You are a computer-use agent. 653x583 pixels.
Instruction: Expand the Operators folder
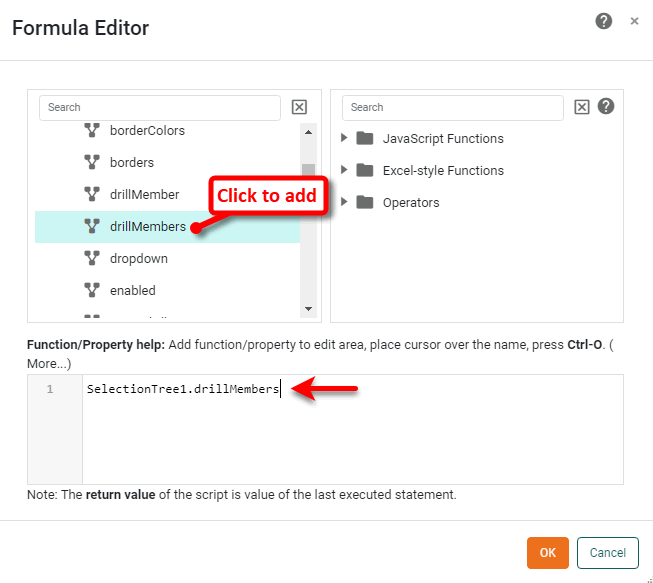coord(345,202)
